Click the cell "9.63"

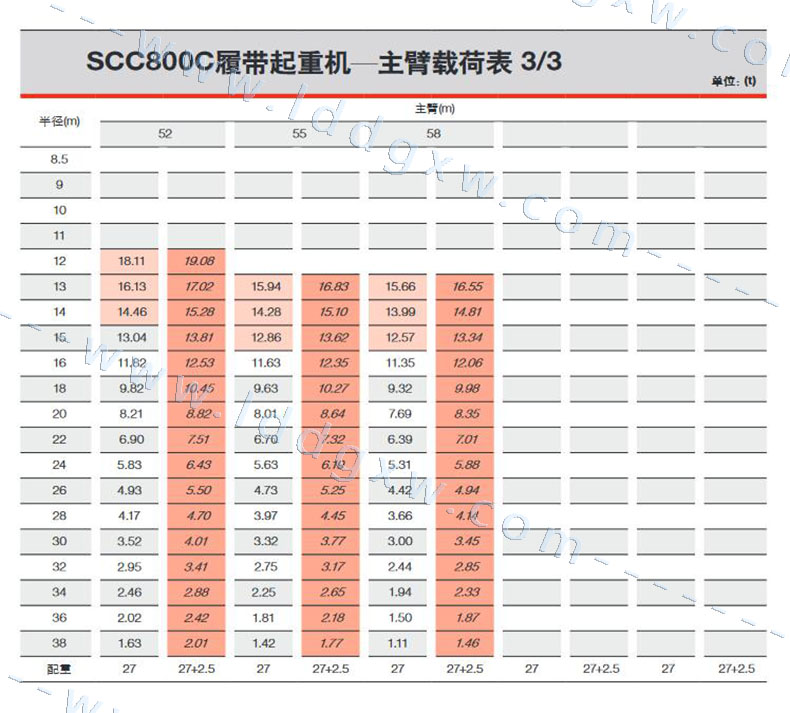(x=266, y=388)
